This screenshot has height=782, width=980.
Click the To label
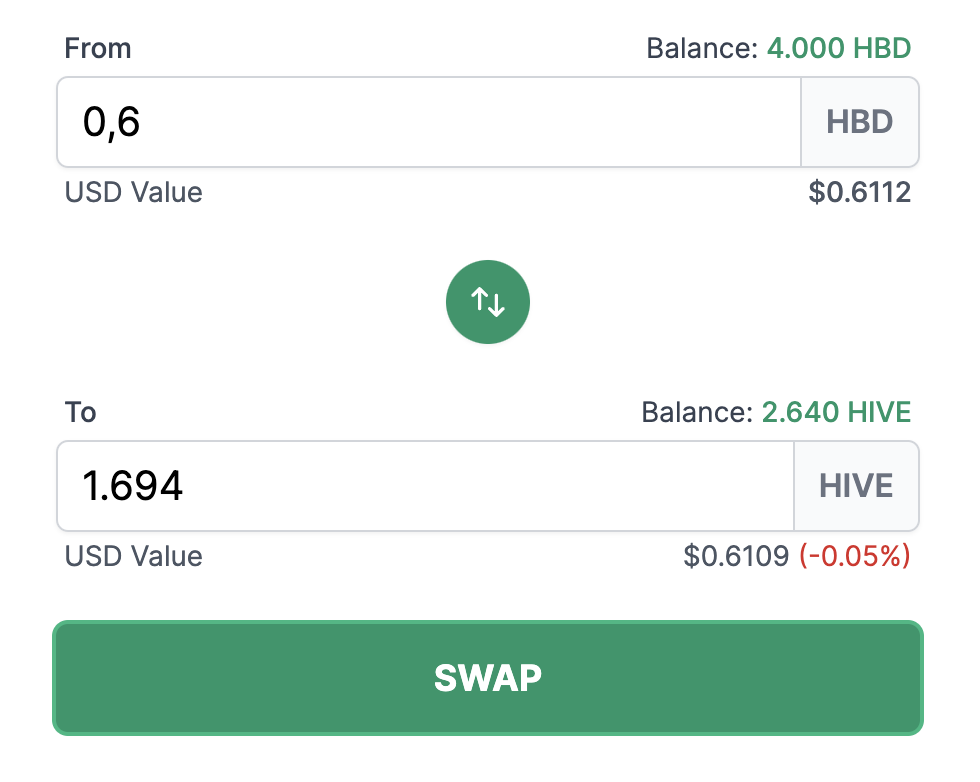(x=81, y=412)
